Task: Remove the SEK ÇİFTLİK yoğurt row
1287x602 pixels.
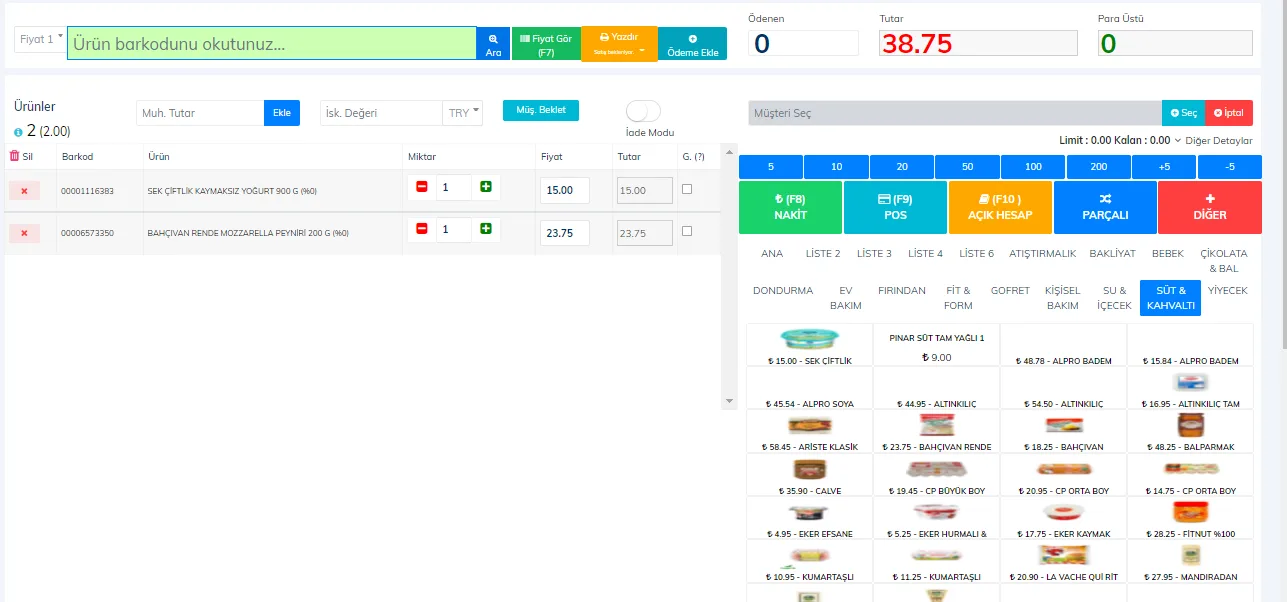Action: [24, 191]
